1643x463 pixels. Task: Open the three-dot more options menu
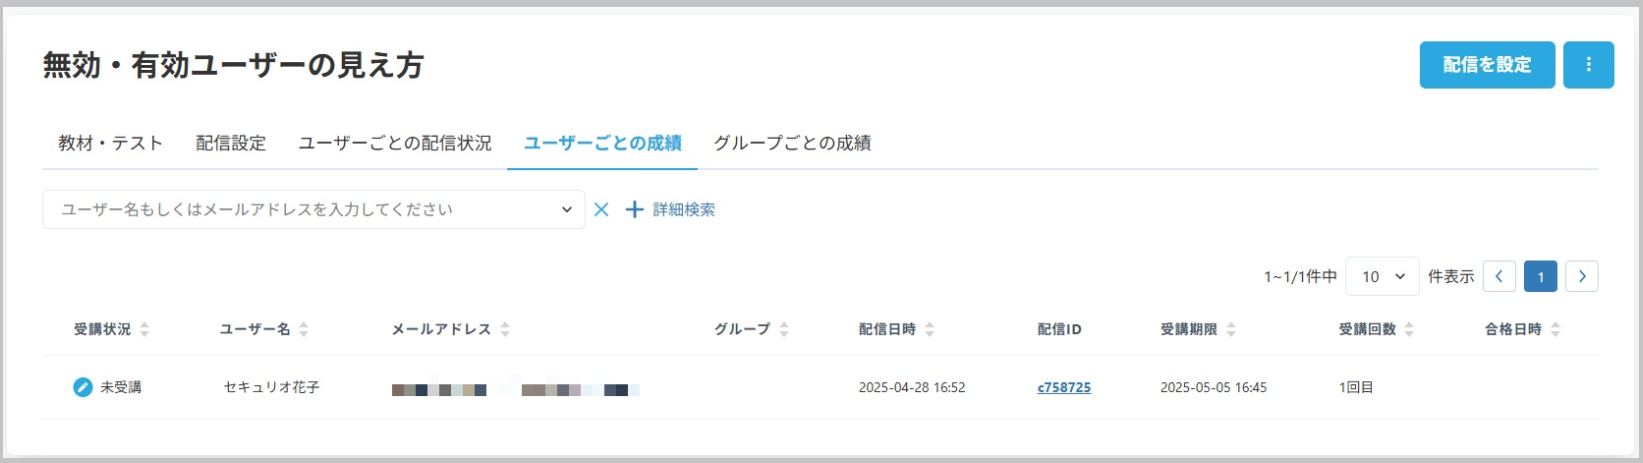tap(1588, 65)
